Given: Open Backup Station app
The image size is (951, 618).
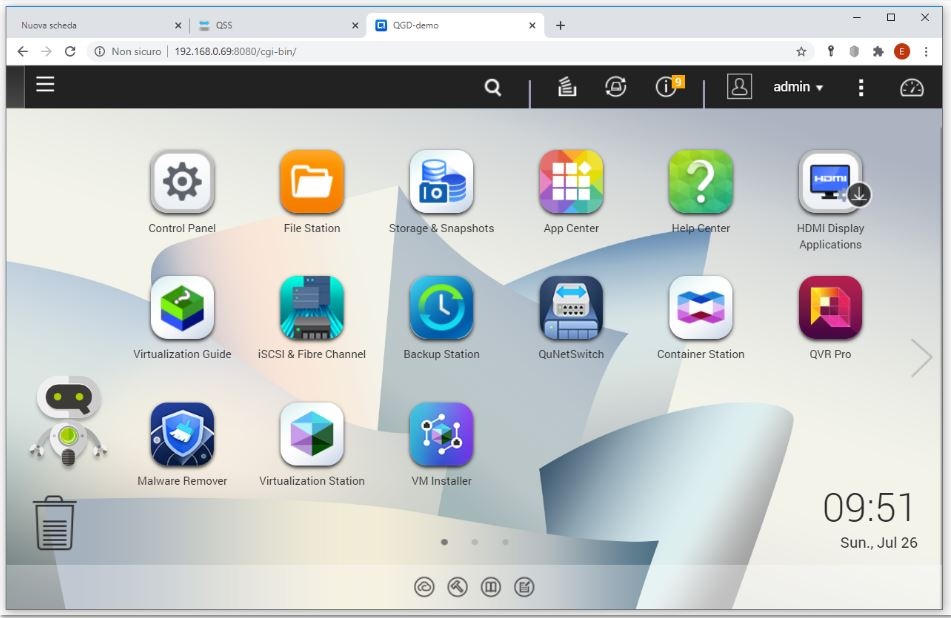Looking at the screenshot, I should pos(441,309).
